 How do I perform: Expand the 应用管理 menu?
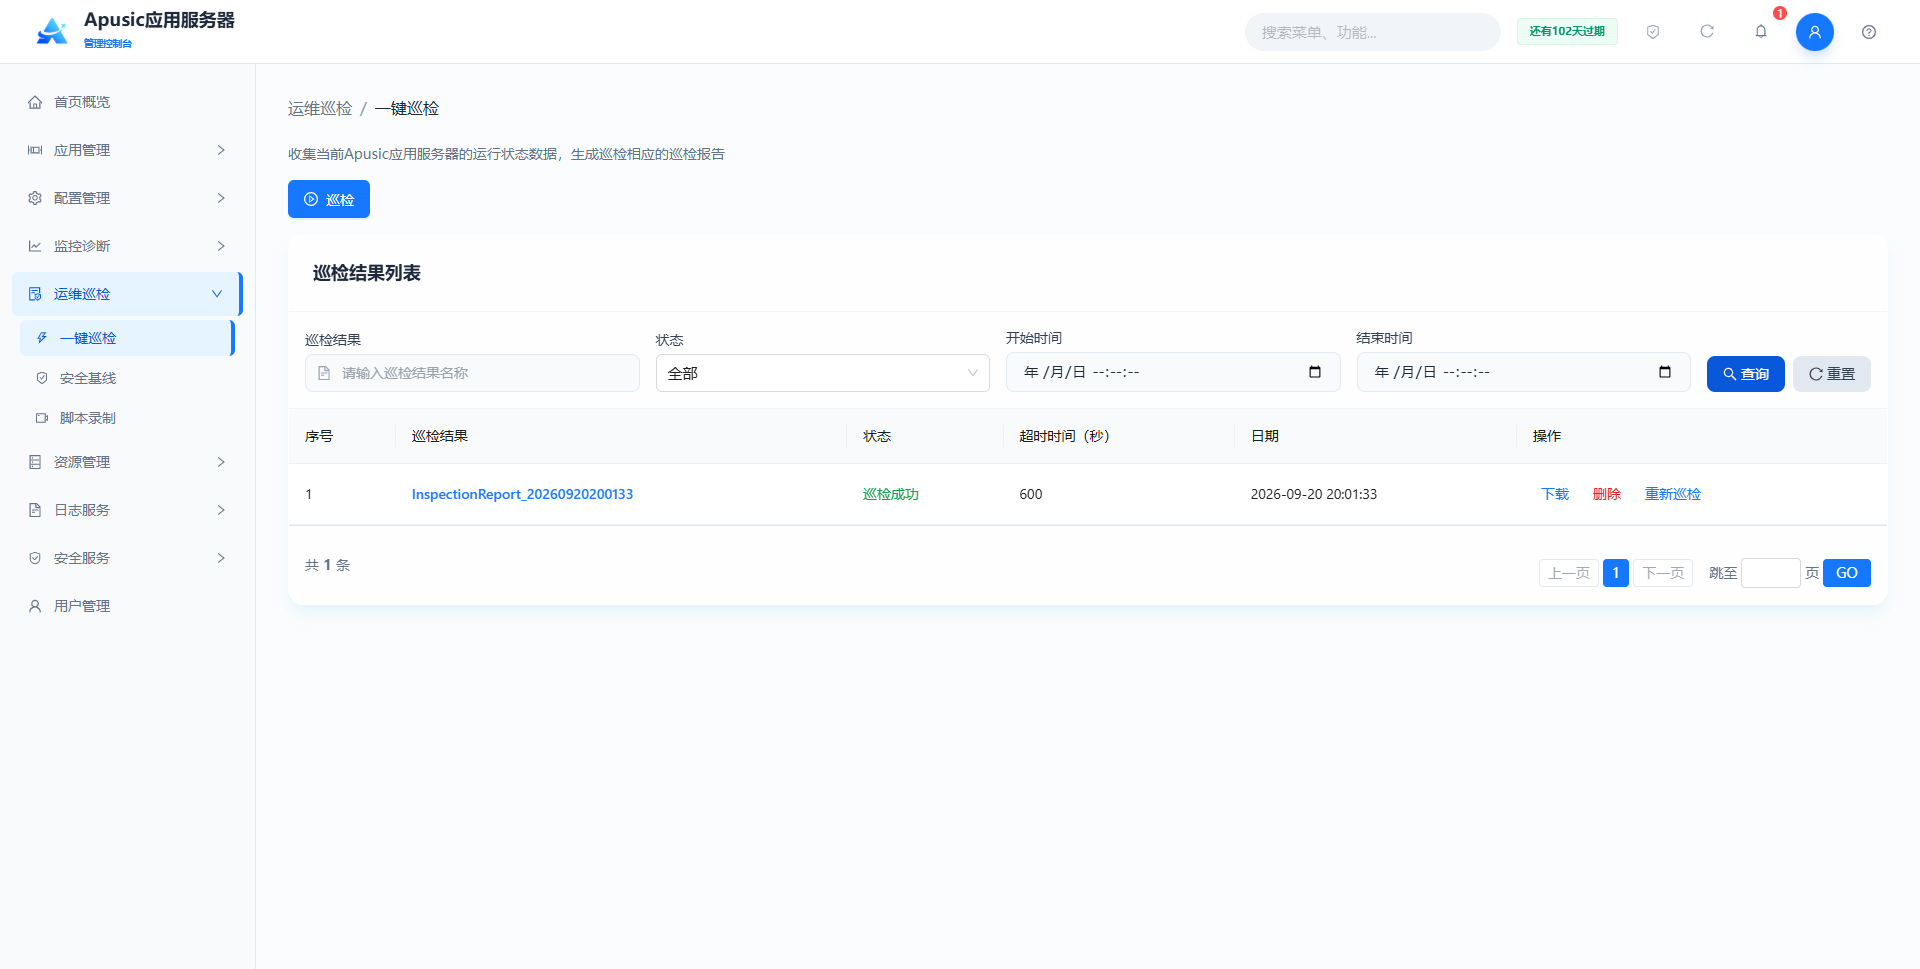(x=128, y=150)
